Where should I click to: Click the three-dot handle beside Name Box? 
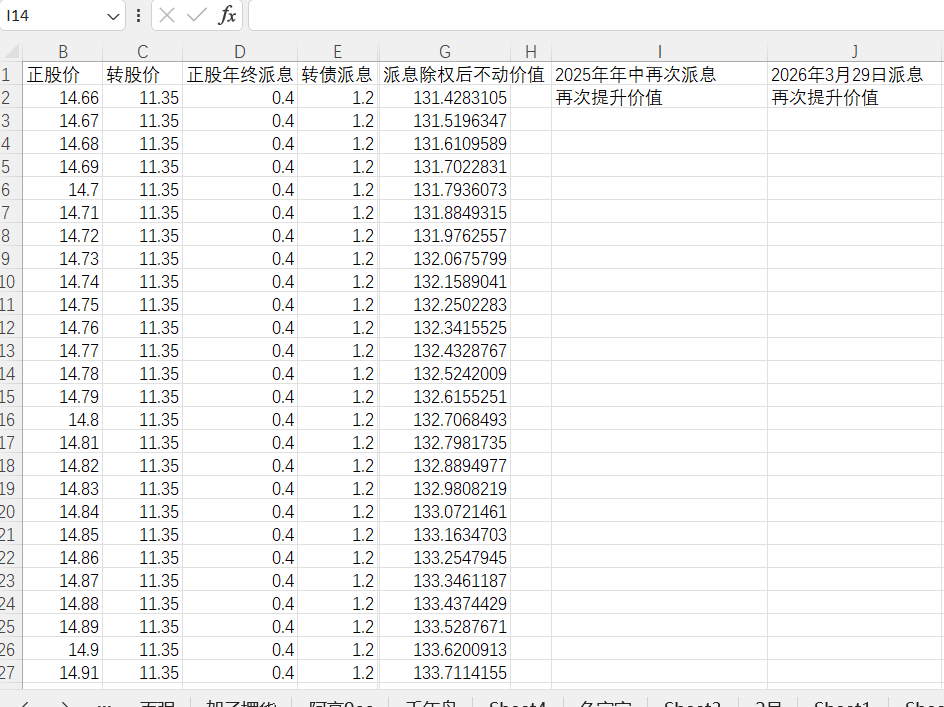click(138, 16)
